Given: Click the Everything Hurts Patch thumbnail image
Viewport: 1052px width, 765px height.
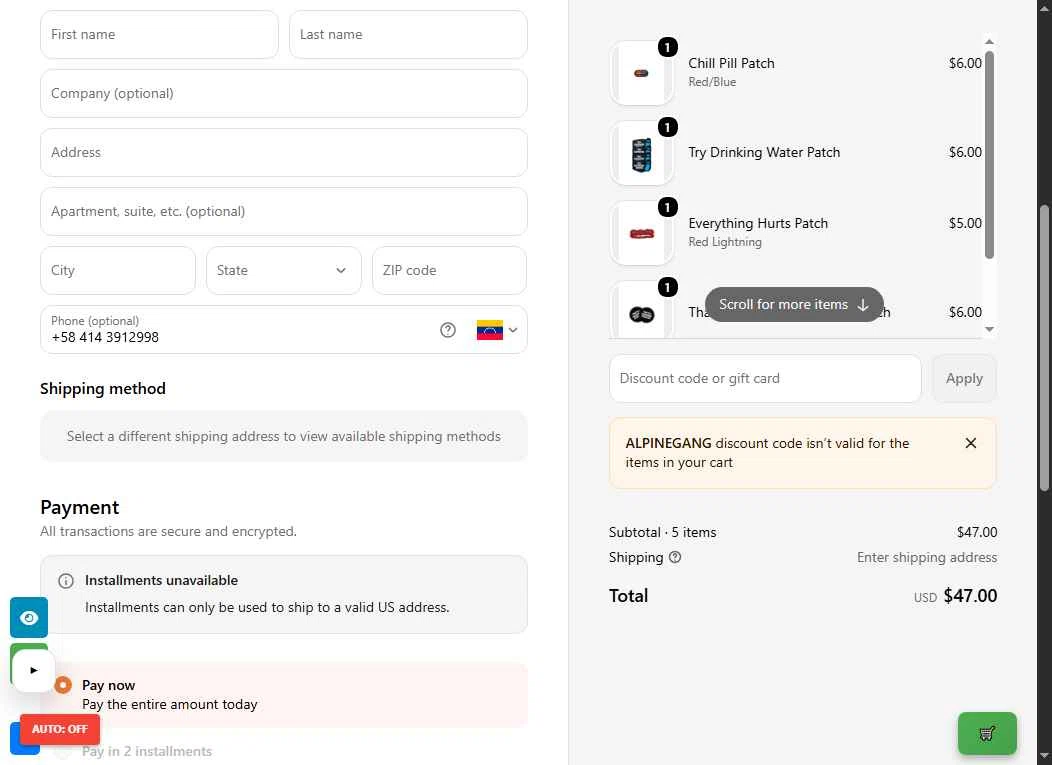Looking at the screenshot, I should coord(641,233).
